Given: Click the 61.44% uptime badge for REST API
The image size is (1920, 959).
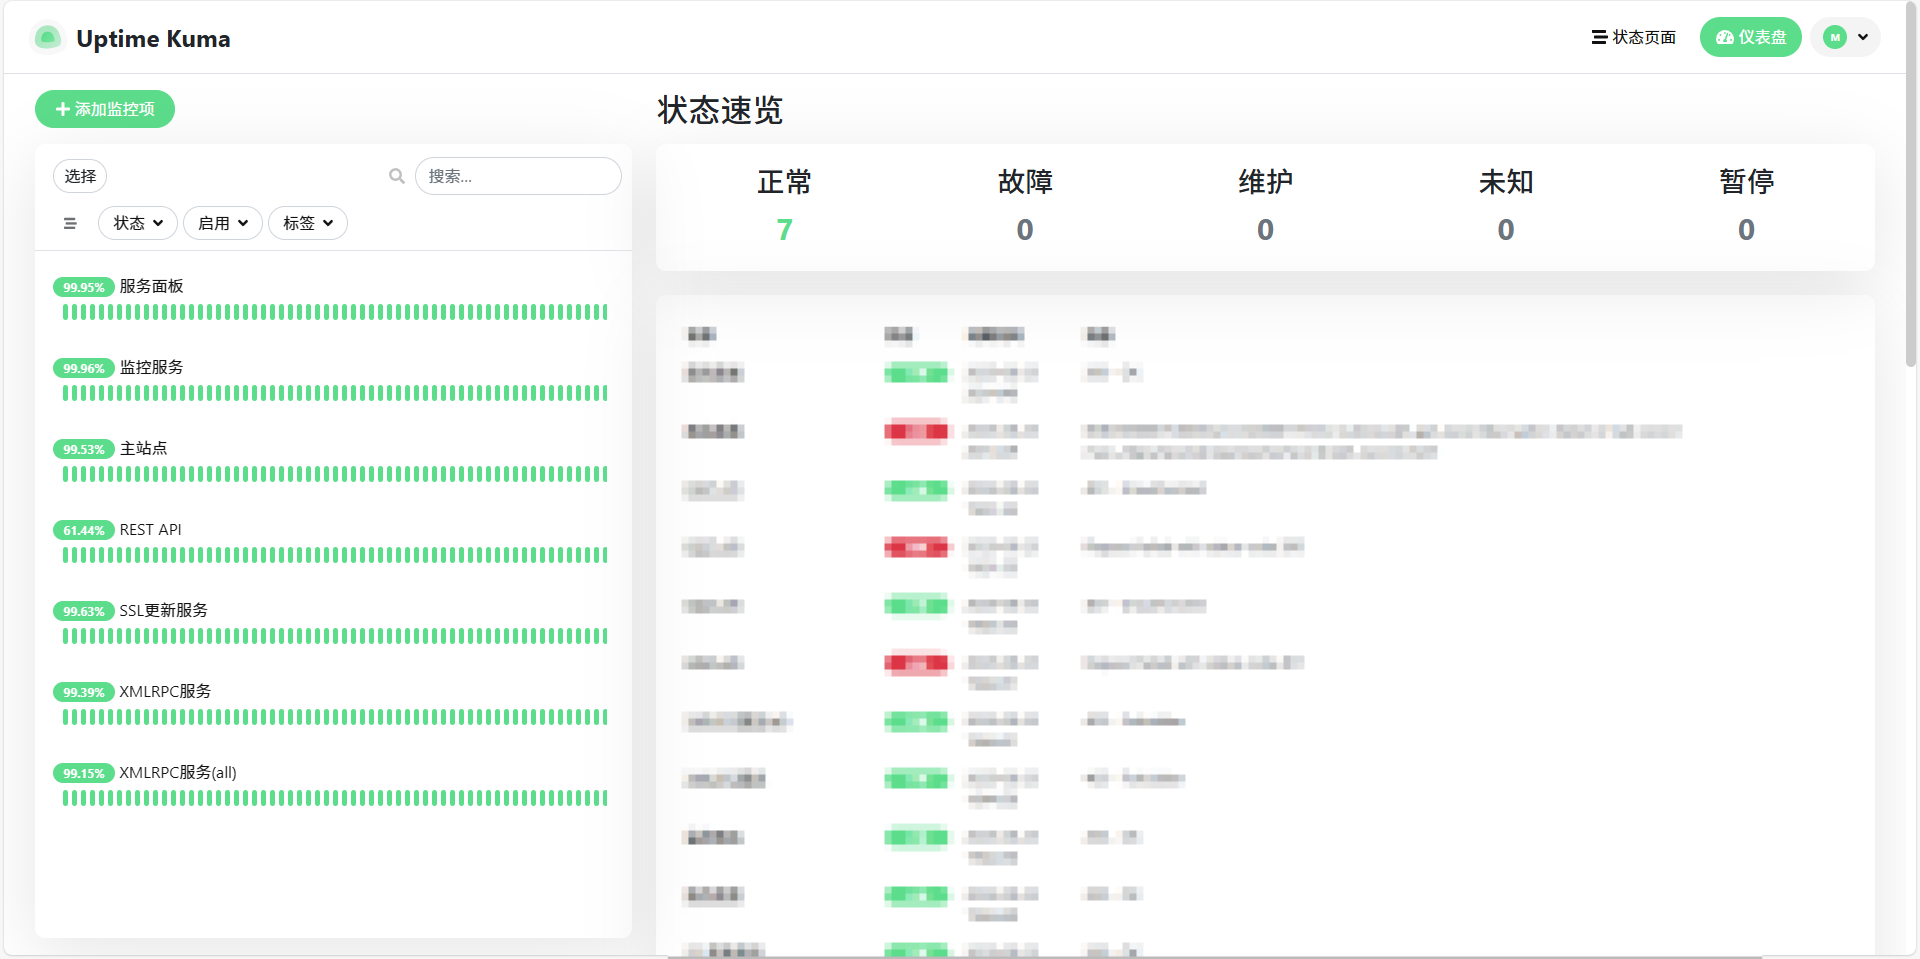Looking at the screenshot, I should coord(83,530).
